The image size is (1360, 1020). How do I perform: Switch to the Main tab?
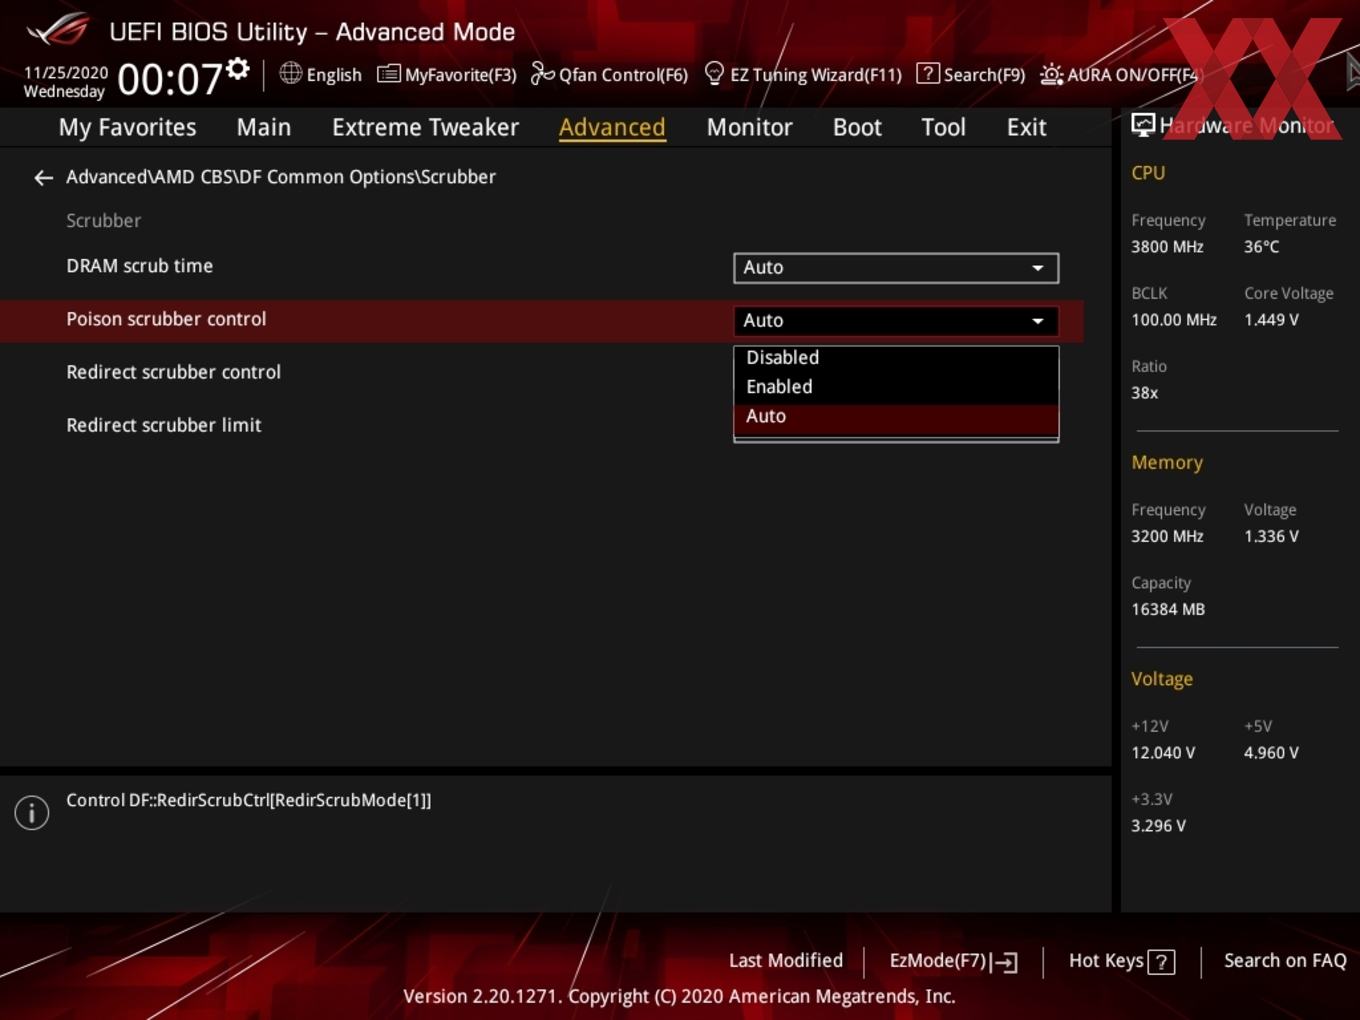tap(264, 127)
